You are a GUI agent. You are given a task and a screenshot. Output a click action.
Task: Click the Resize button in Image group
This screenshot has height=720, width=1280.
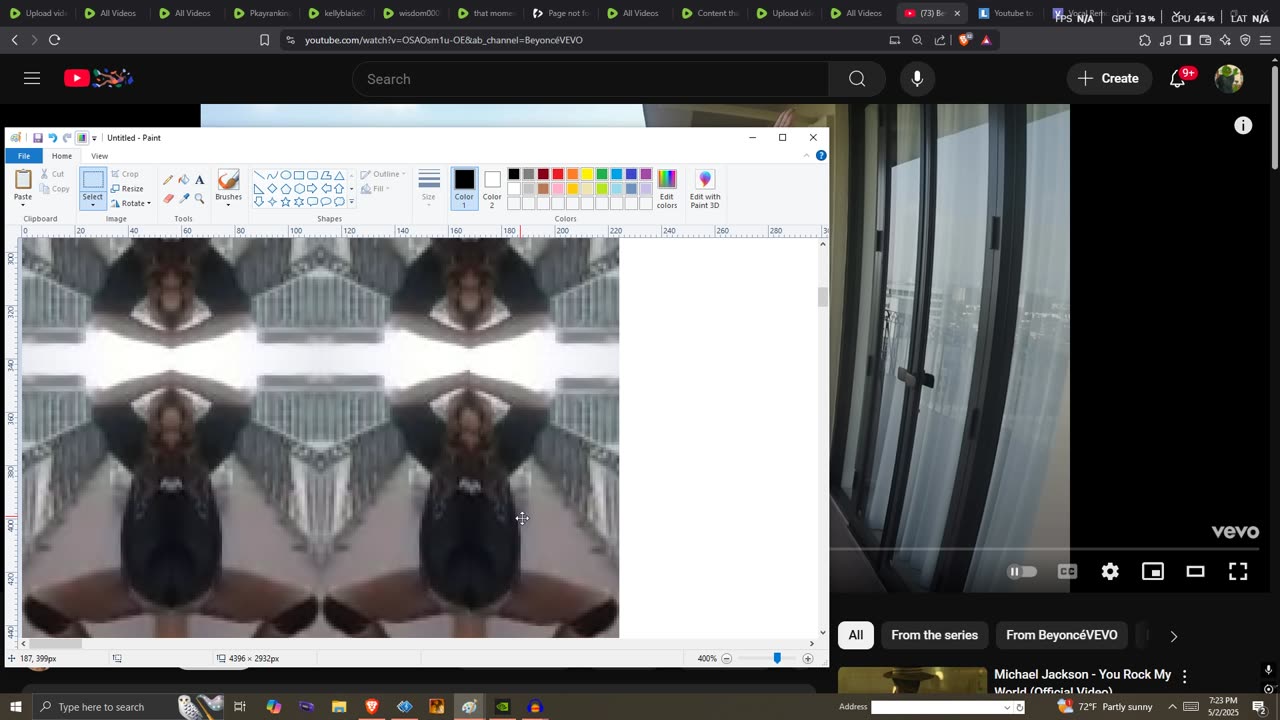tap(127, 188)
